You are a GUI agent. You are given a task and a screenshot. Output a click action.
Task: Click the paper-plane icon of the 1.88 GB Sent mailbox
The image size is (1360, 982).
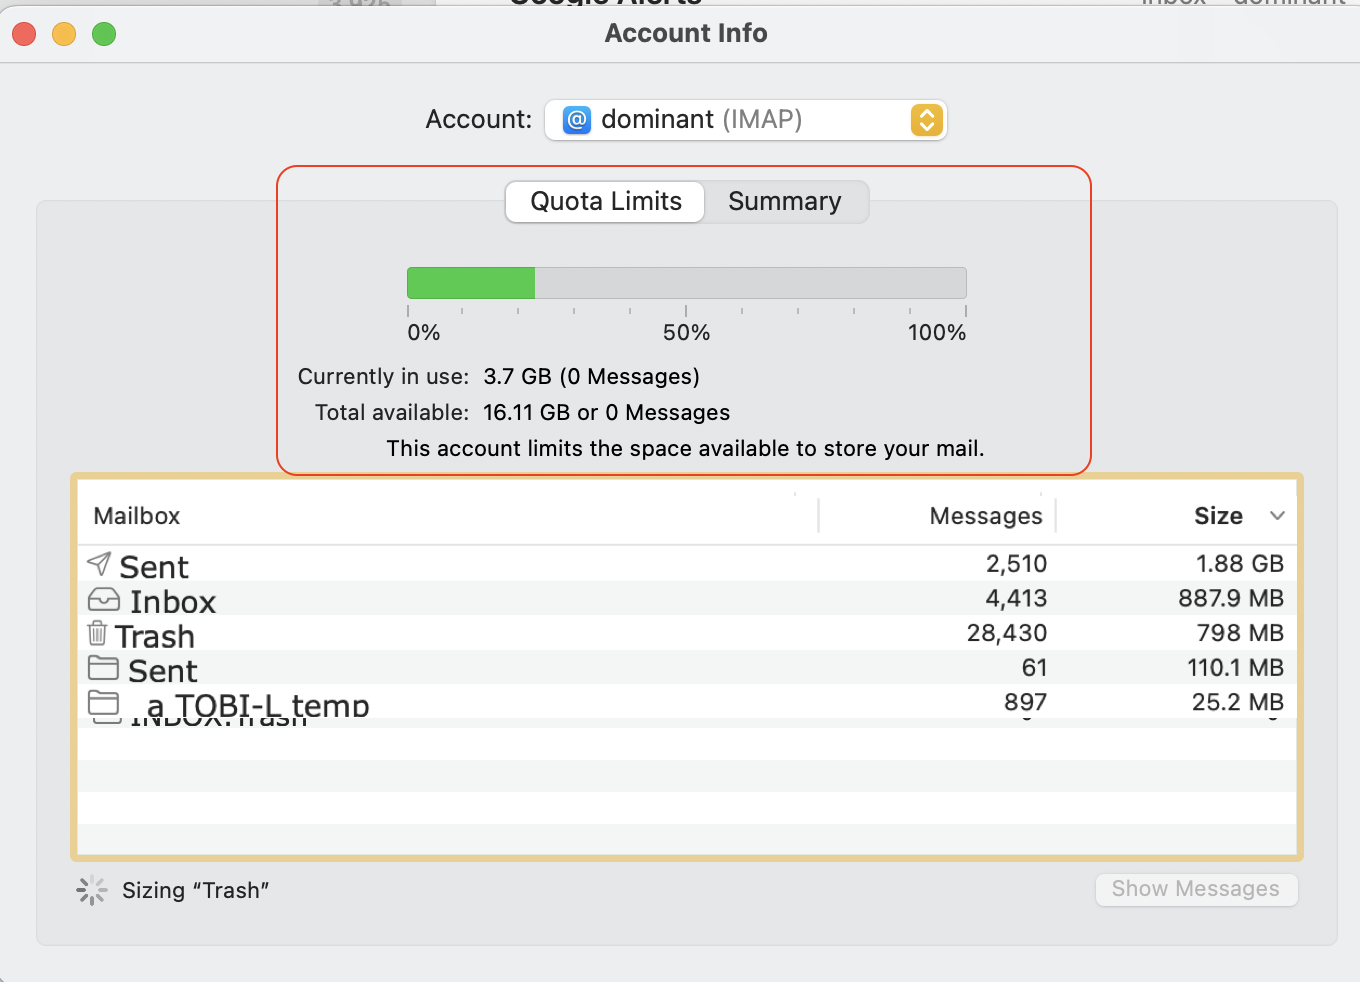coord(99,564)
